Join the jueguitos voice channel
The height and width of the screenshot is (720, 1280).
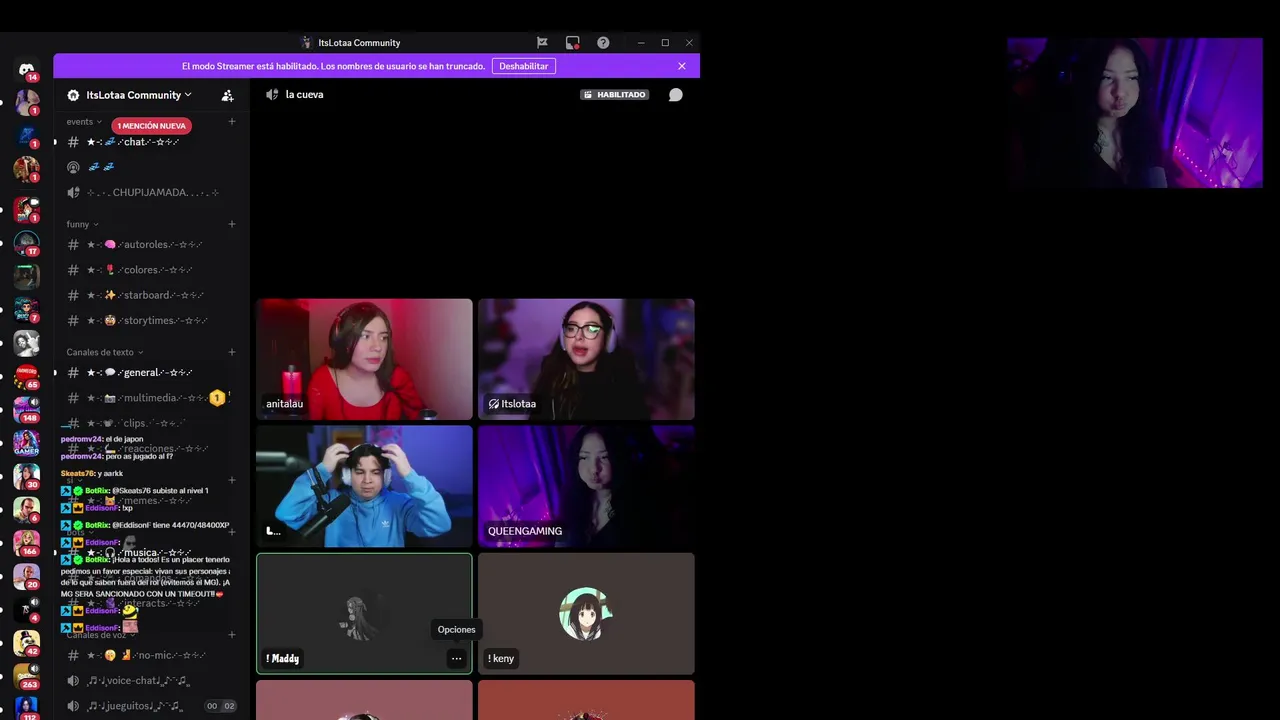coord(150,706)
